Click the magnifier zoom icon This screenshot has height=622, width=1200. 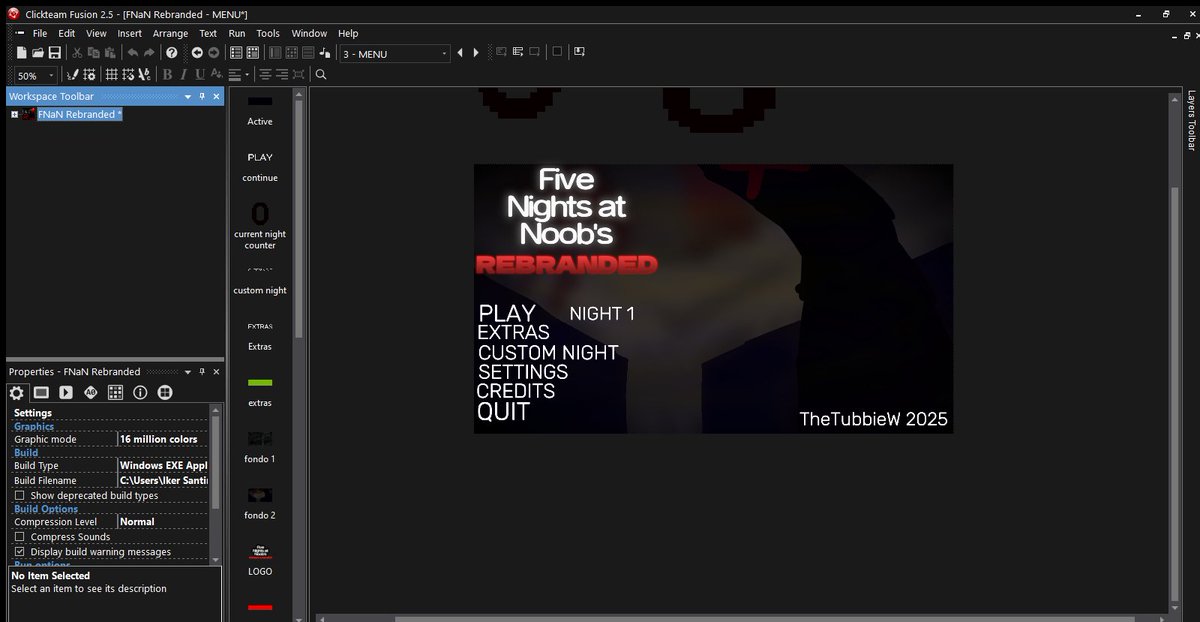(x=321, y=75)
